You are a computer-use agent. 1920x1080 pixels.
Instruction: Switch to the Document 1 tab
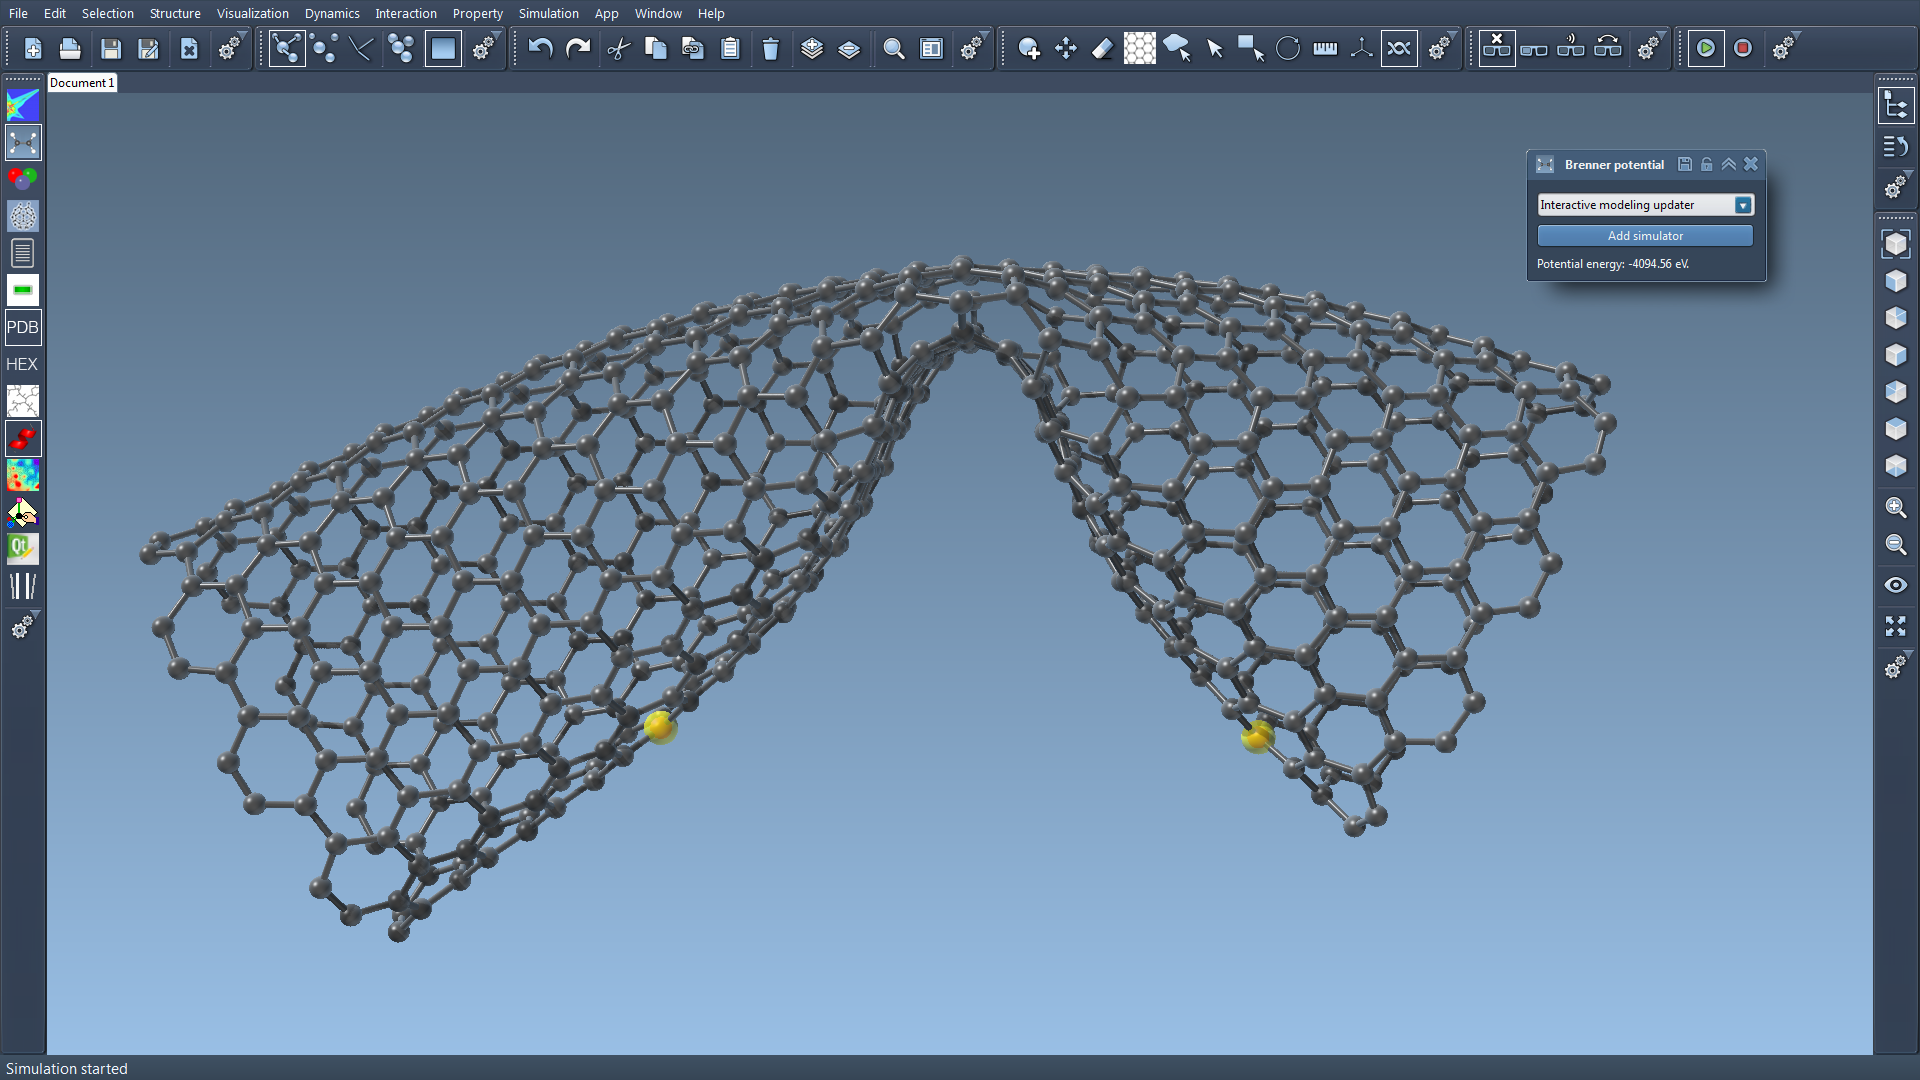pos(82,83)
